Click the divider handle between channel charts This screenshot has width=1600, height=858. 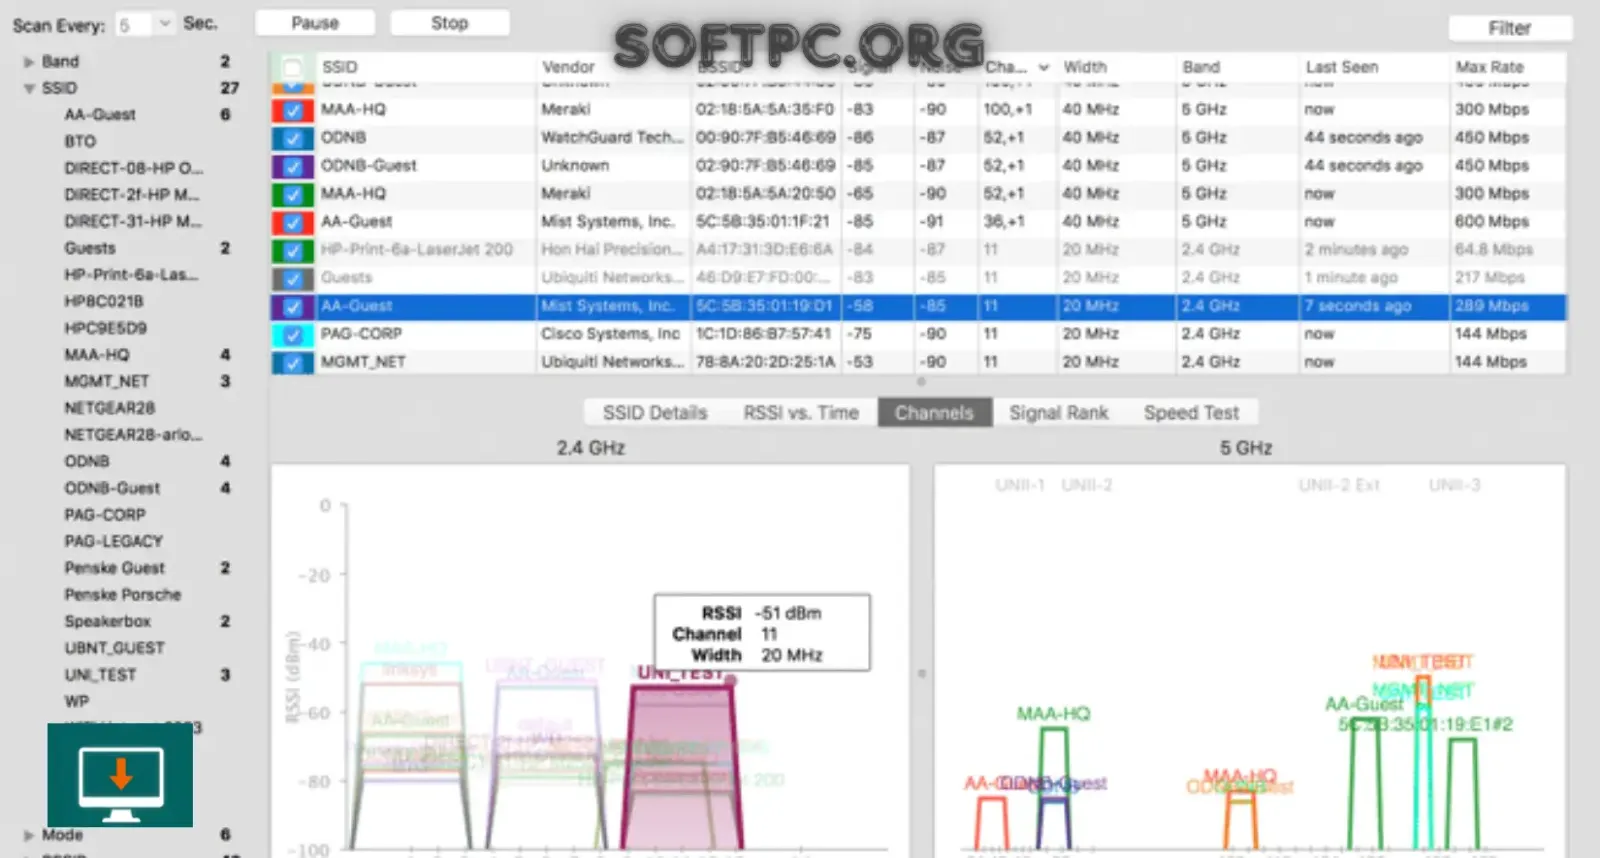[x=921, y=673]
